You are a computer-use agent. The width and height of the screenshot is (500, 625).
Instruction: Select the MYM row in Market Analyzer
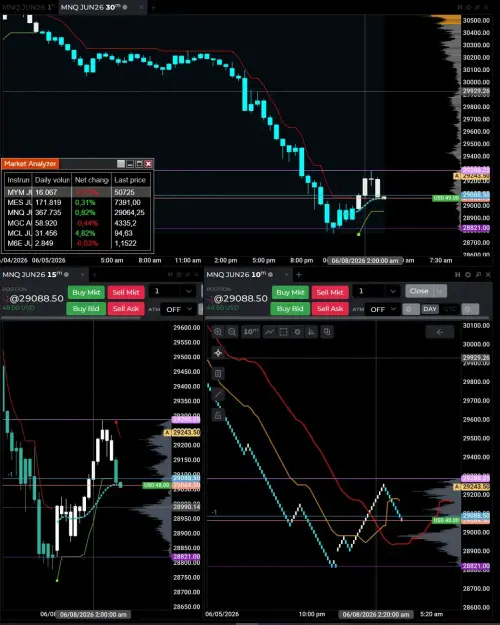77,192
